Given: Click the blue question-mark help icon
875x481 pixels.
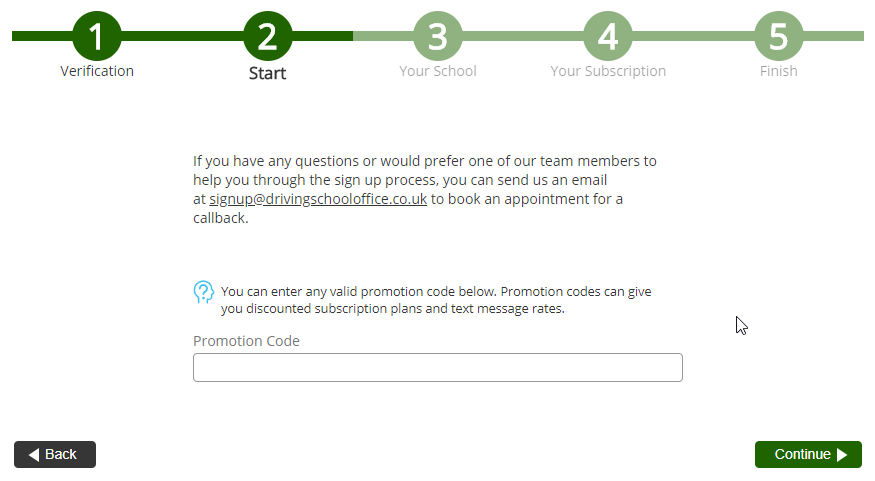Looking at the screenshot, I should click(203, 292).
